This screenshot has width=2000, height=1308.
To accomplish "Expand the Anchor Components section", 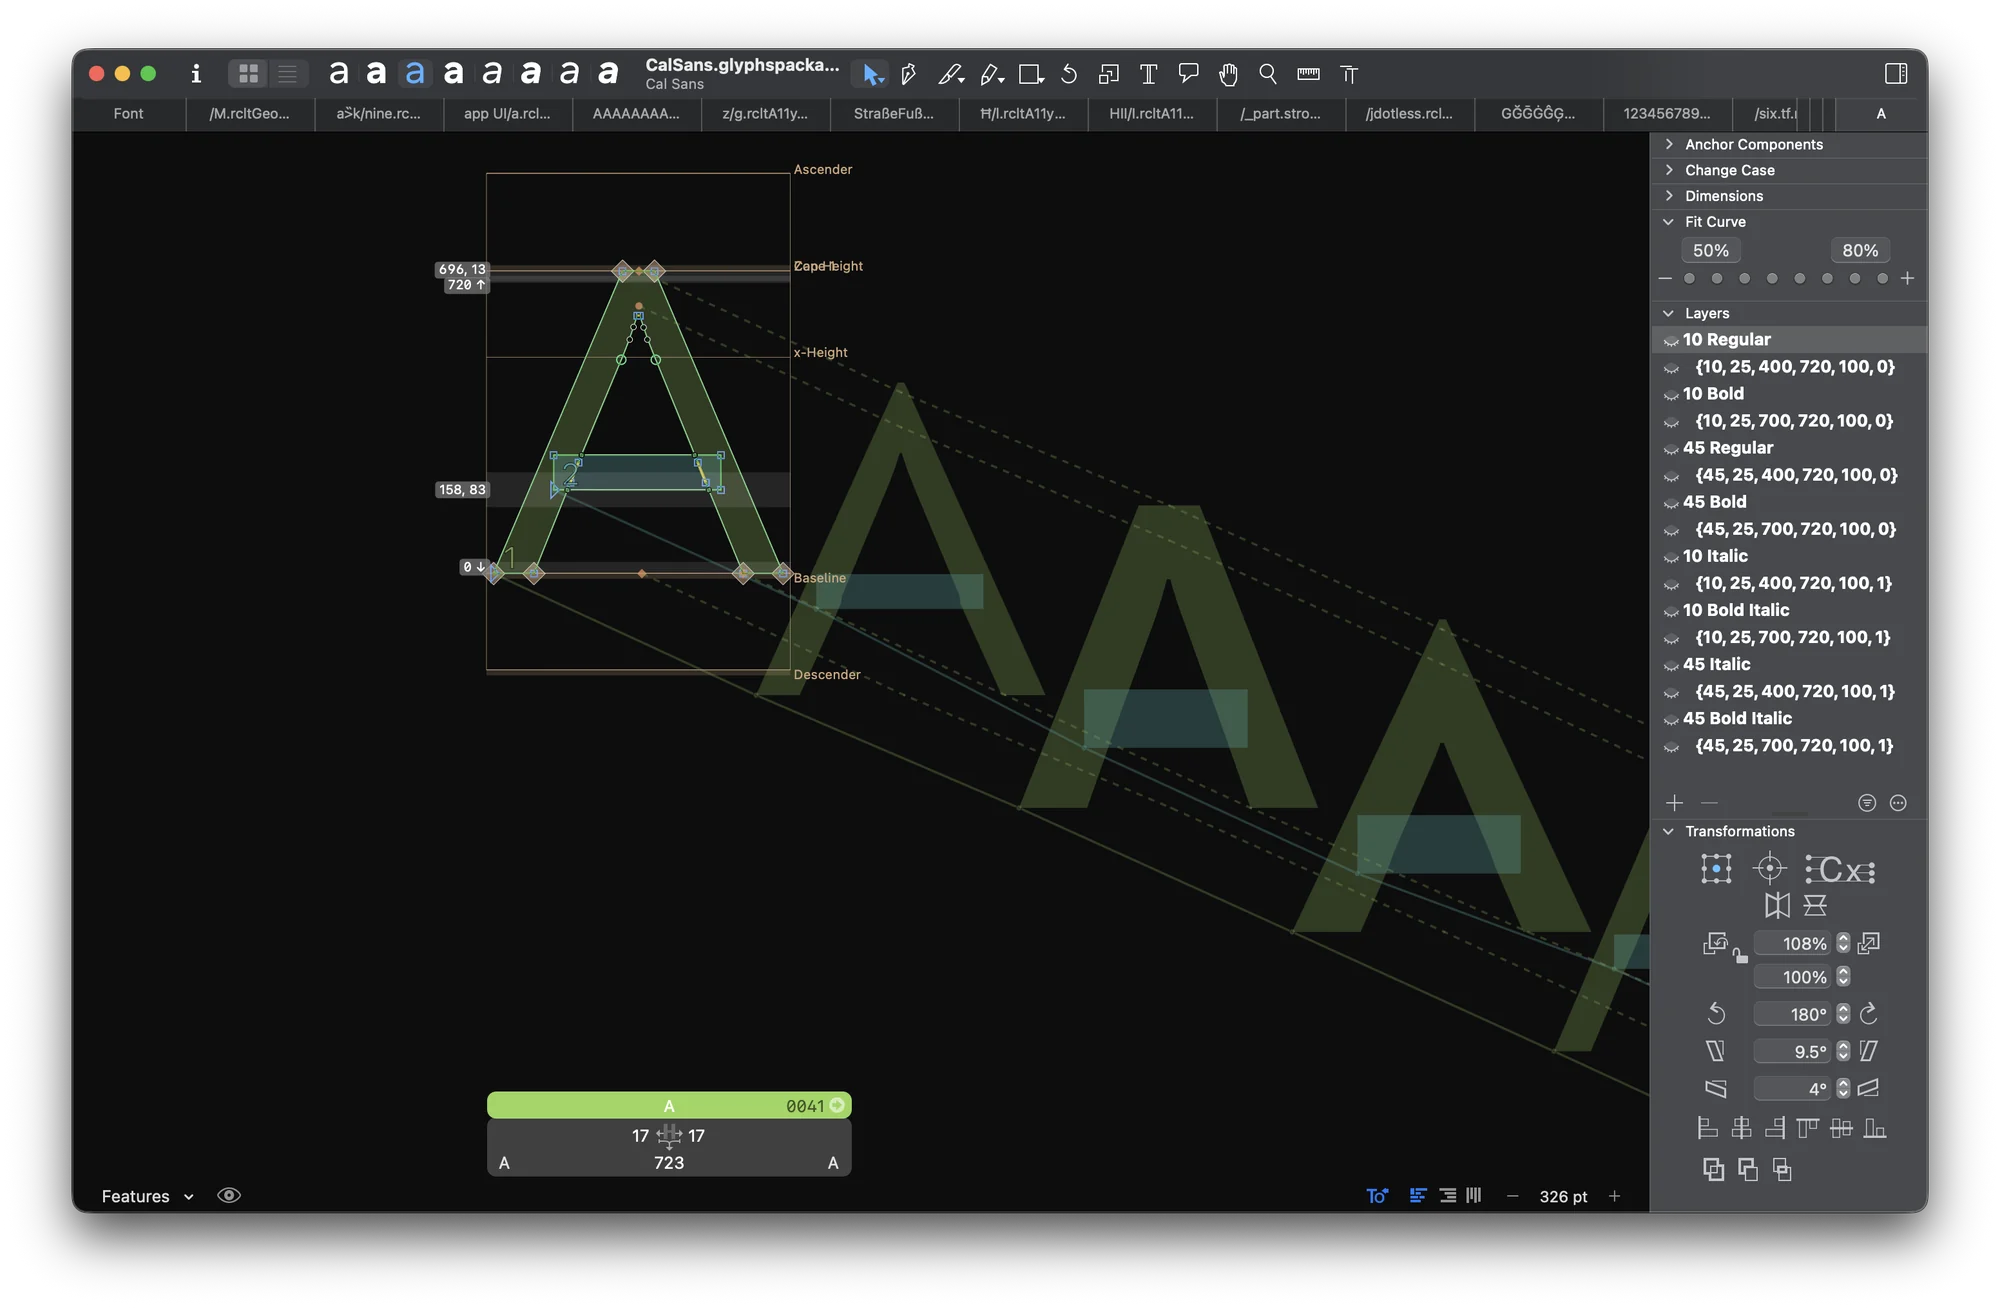I will tap(1669, 144).
